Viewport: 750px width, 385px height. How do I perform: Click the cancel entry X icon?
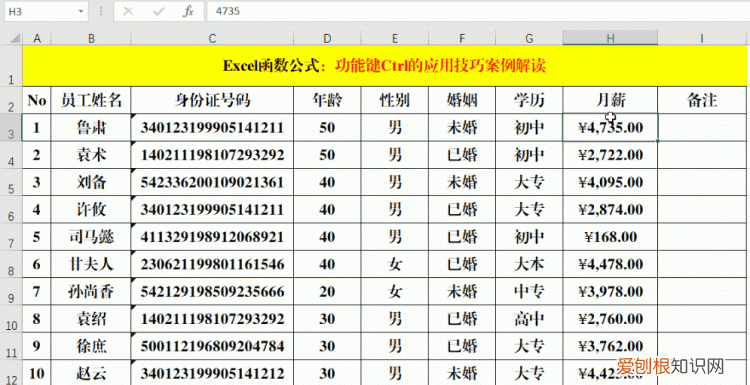coord(128,11)
